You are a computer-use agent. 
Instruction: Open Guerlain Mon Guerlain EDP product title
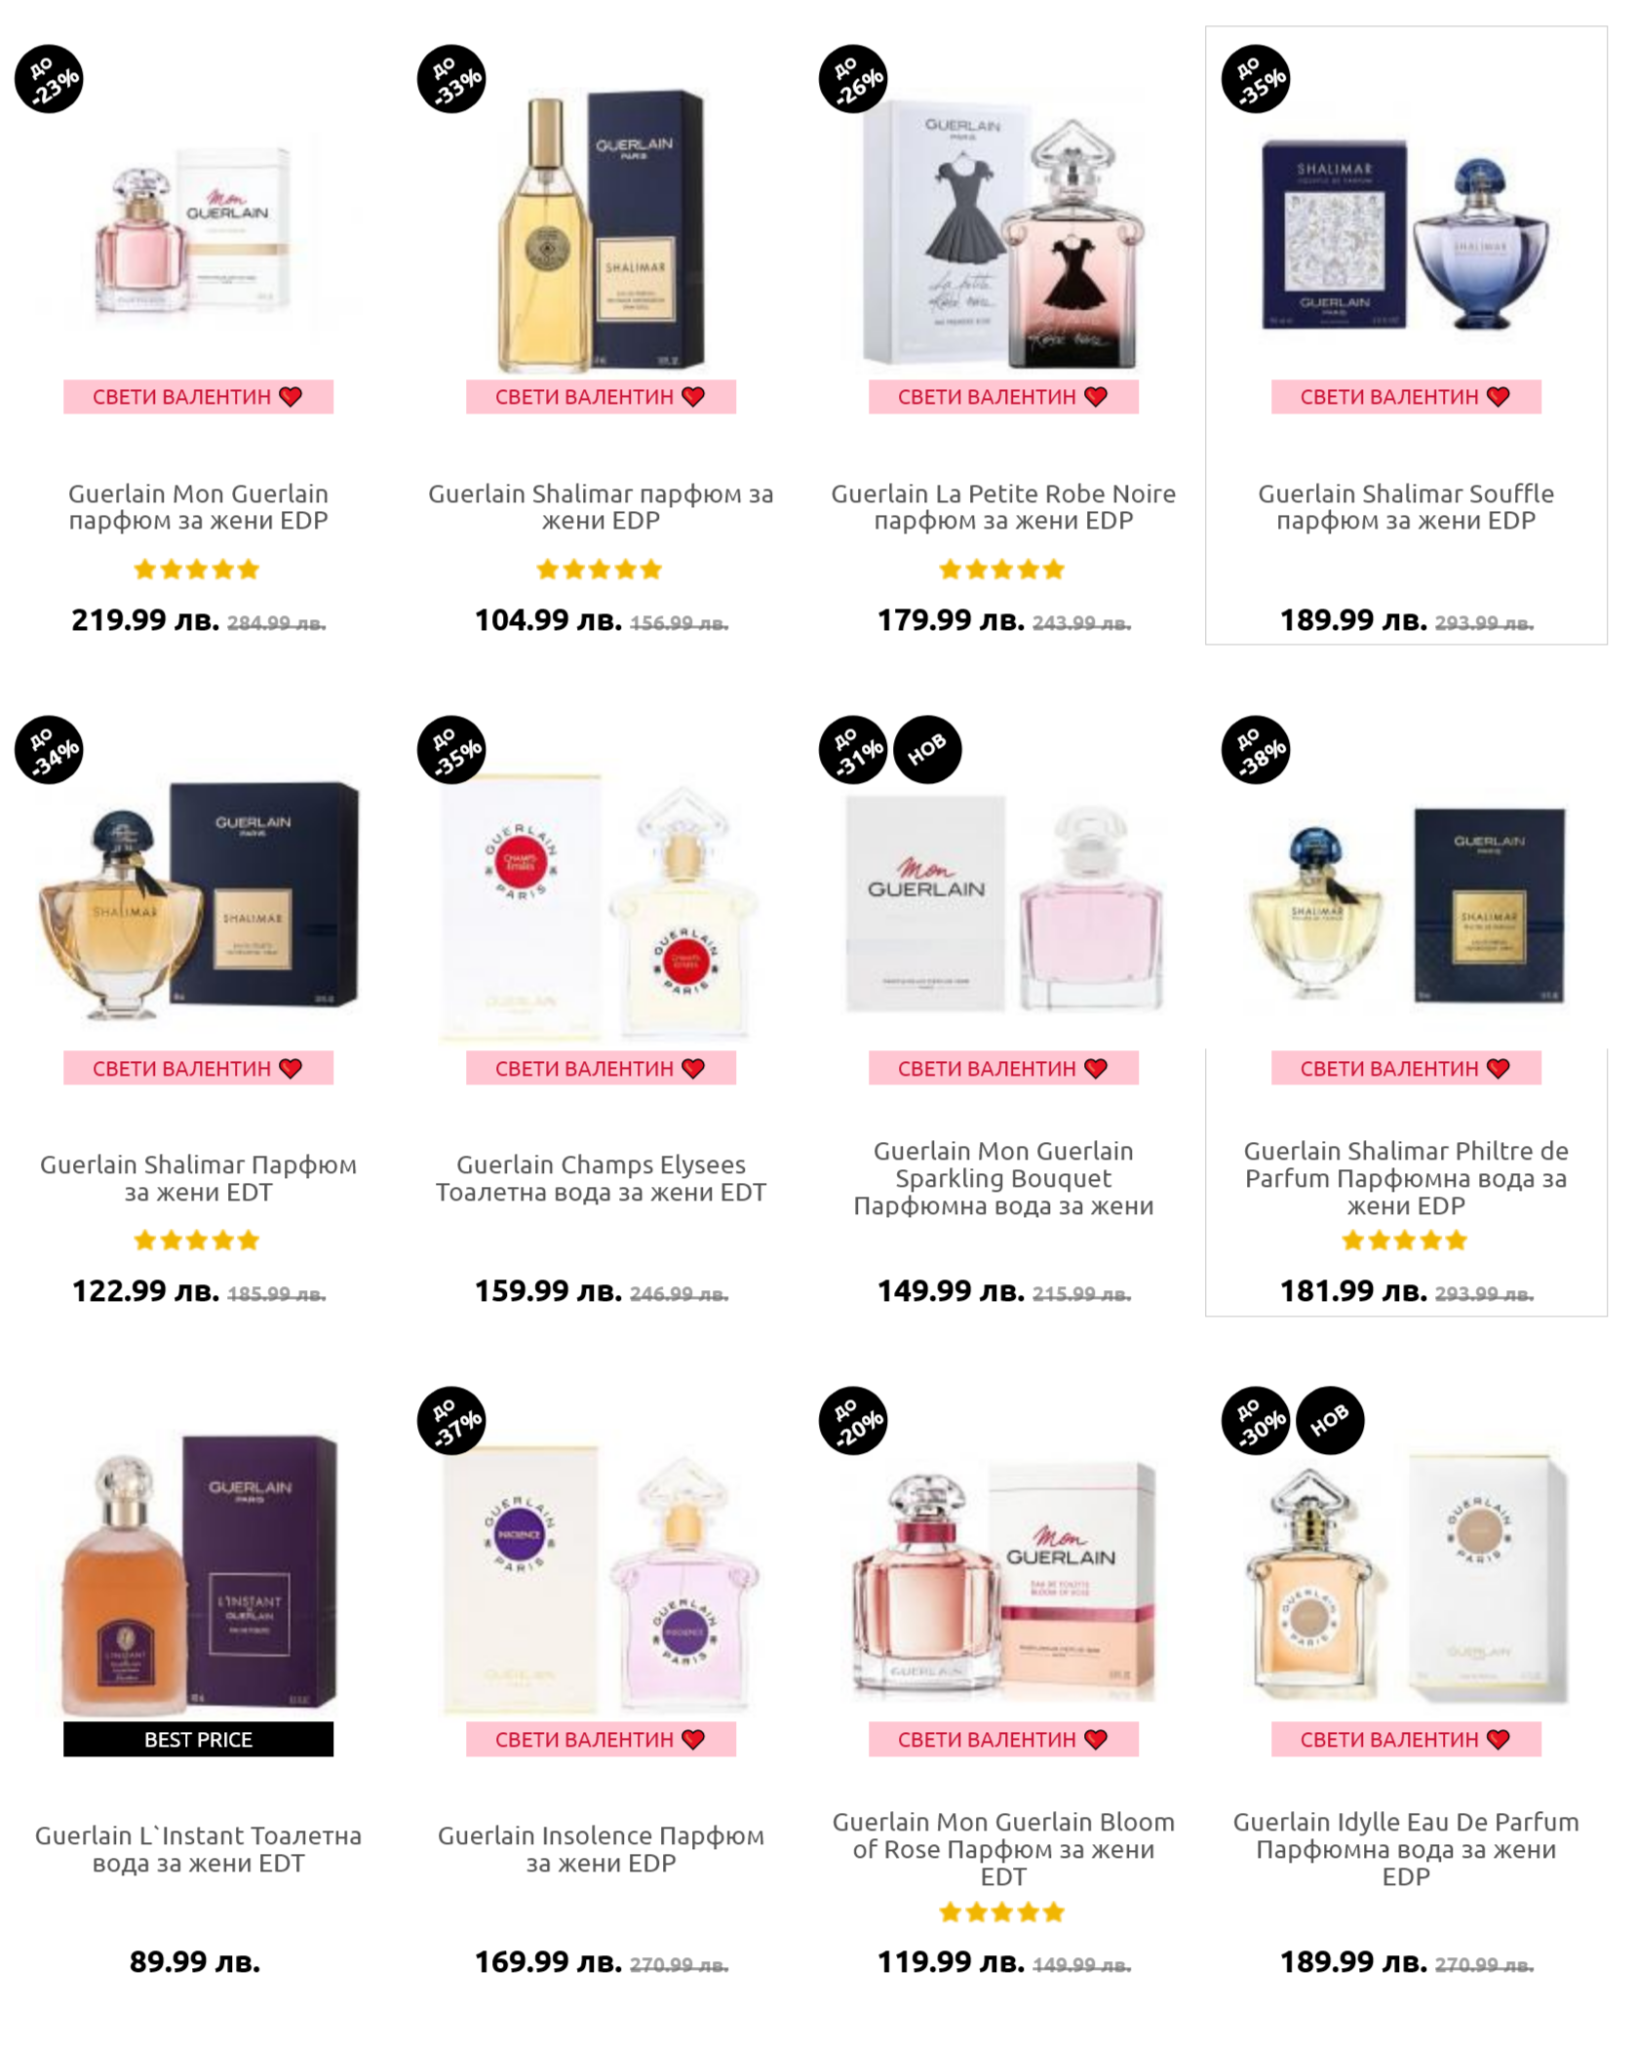[x=198, y=507]
